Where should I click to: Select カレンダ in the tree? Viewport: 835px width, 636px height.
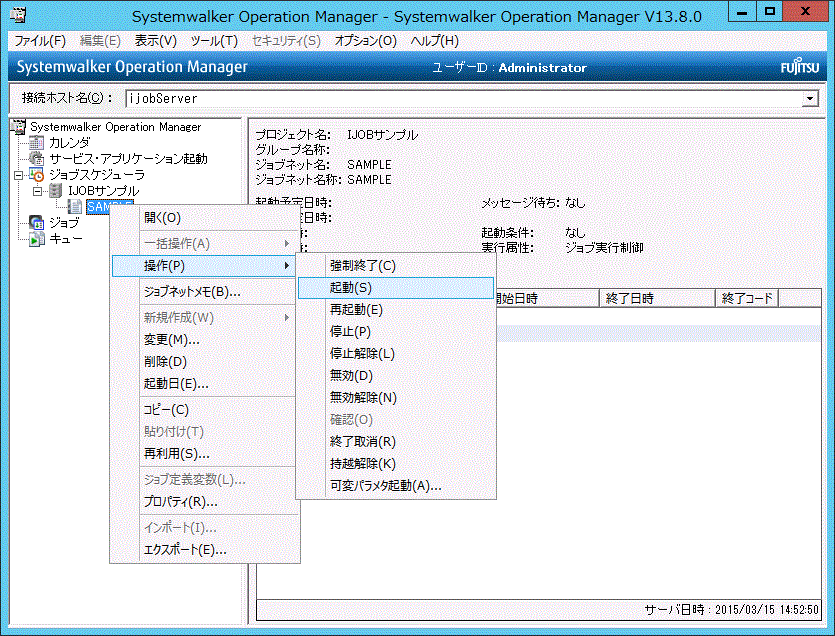pyautogui.click(x=69, y=143)
